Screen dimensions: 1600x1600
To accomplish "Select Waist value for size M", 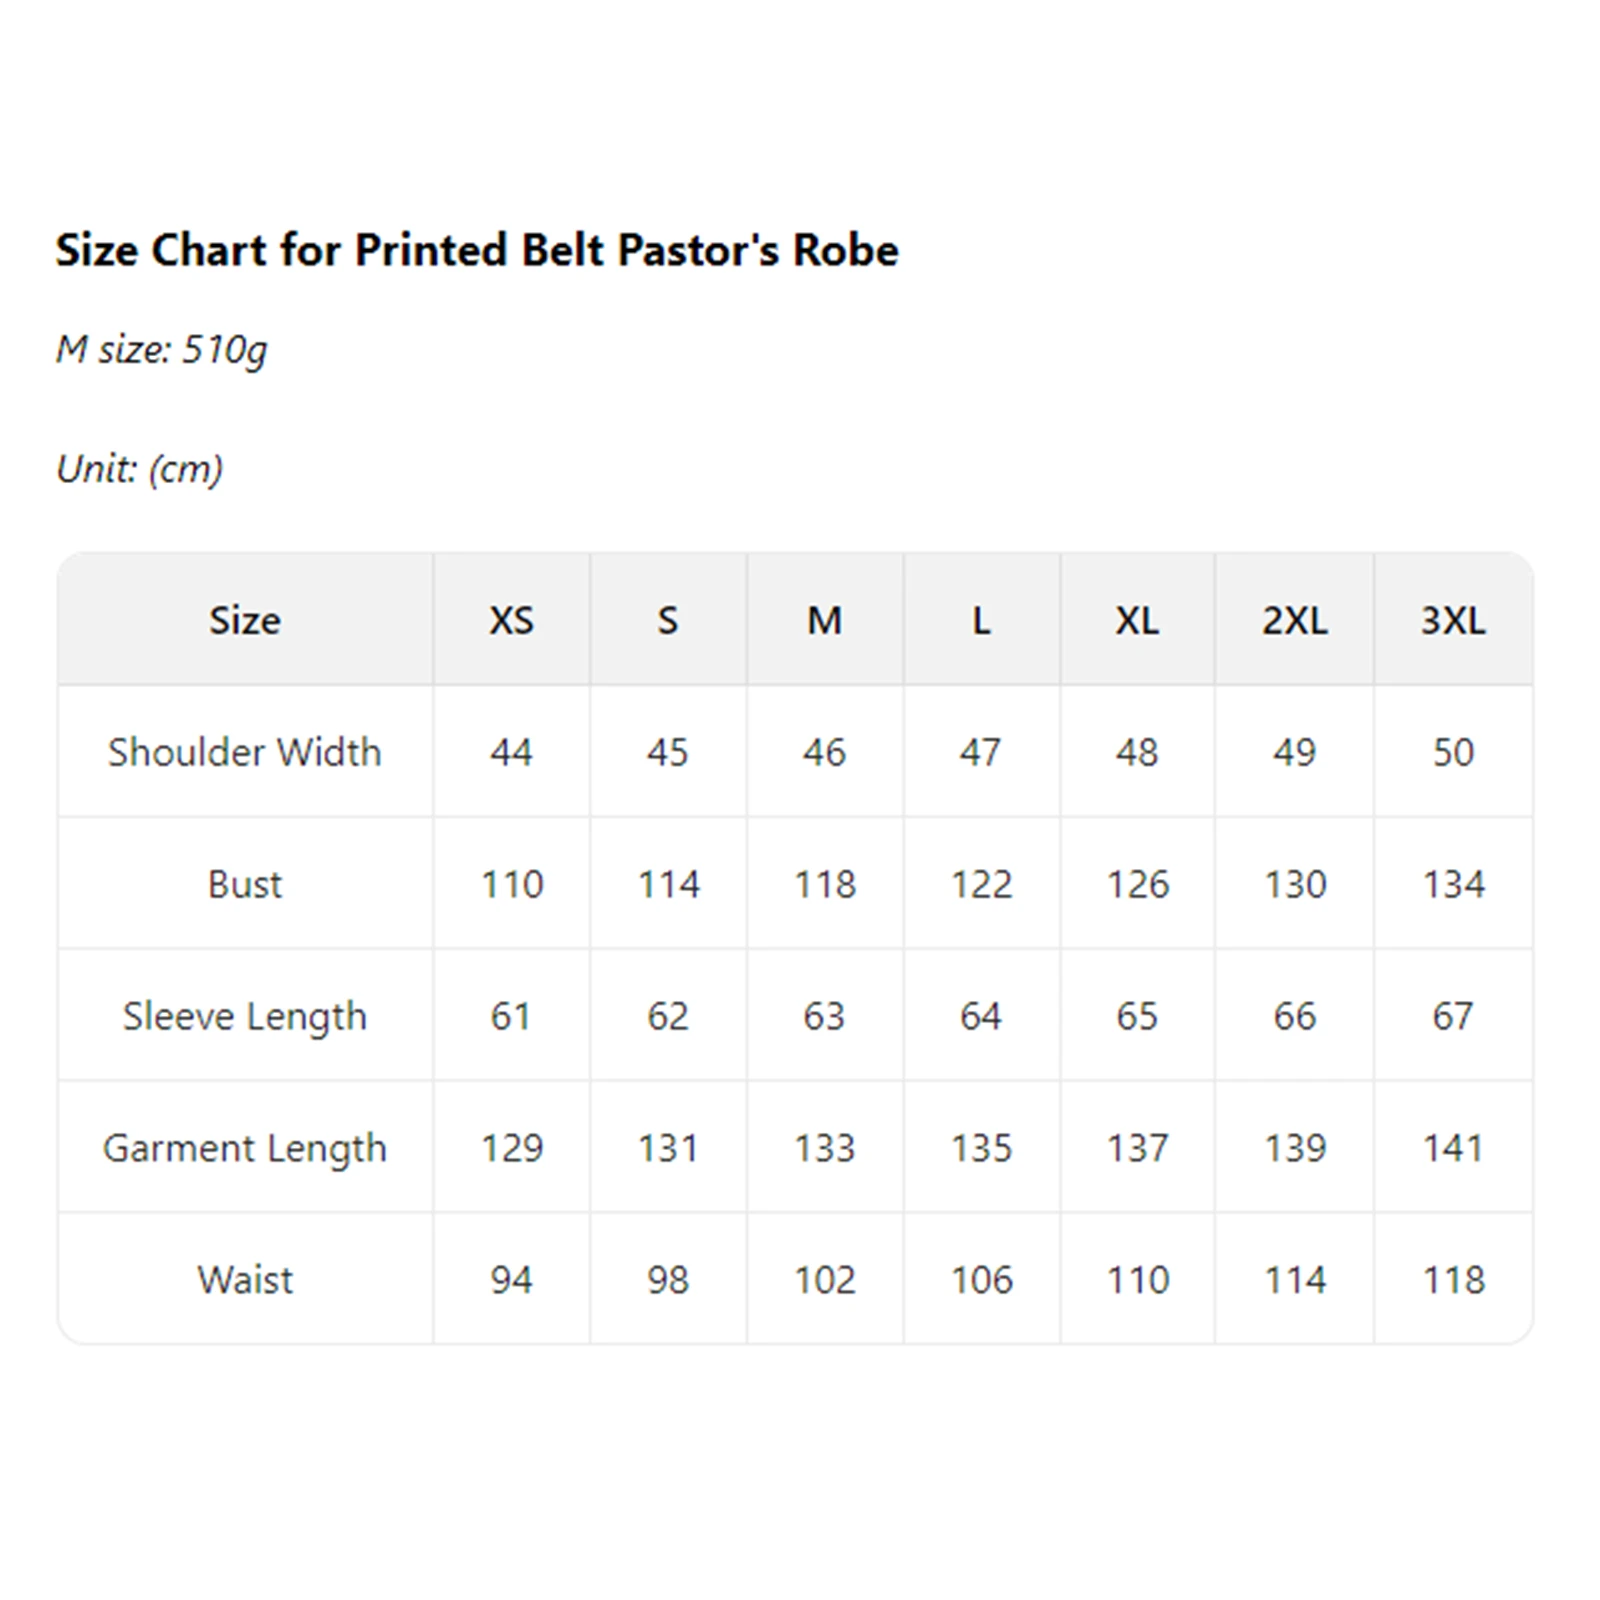I will [x=824, y=1280].
